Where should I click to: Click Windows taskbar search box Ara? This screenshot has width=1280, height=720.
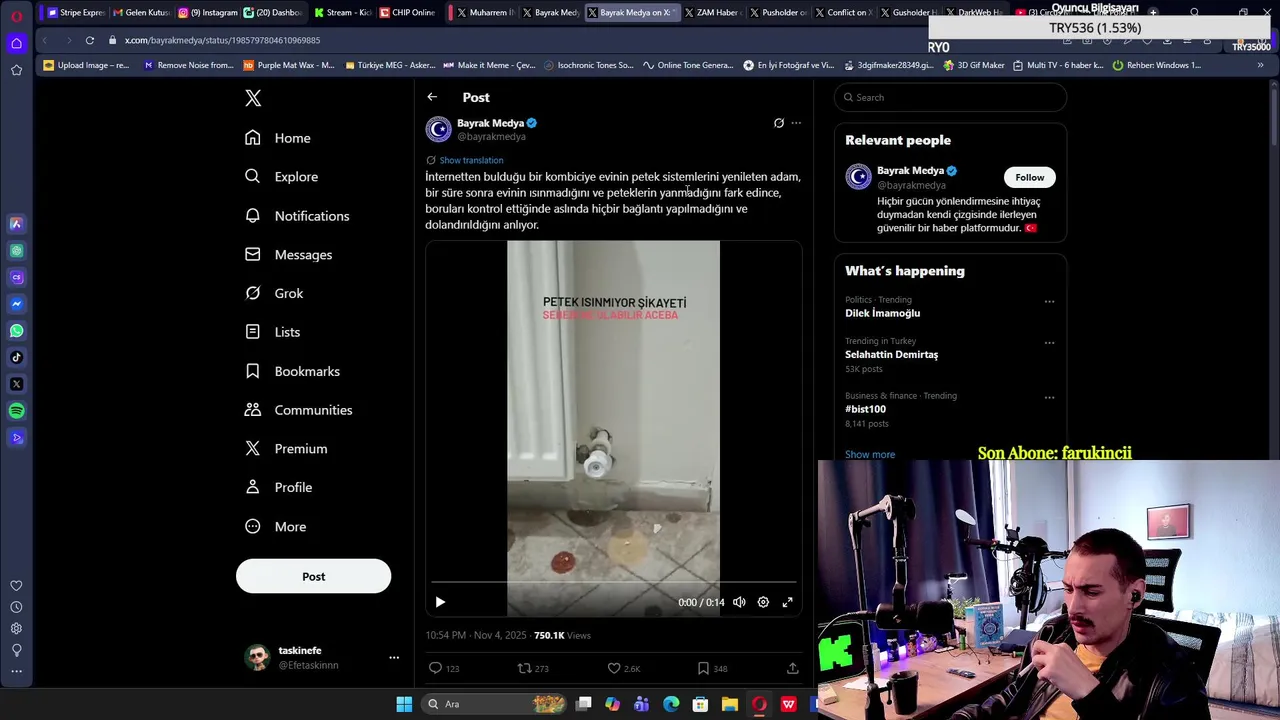[495, 704]
